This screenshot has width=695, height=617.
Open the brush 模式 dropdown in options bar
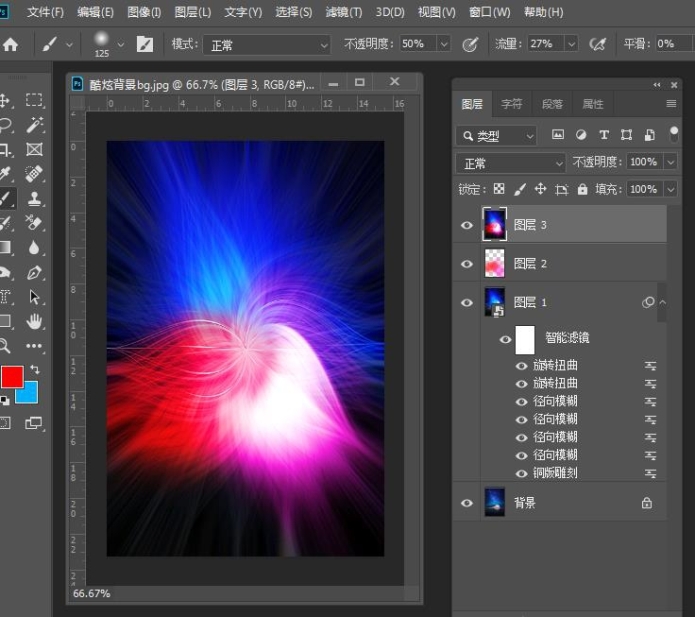pyautogui.click(x=266, y=44)
